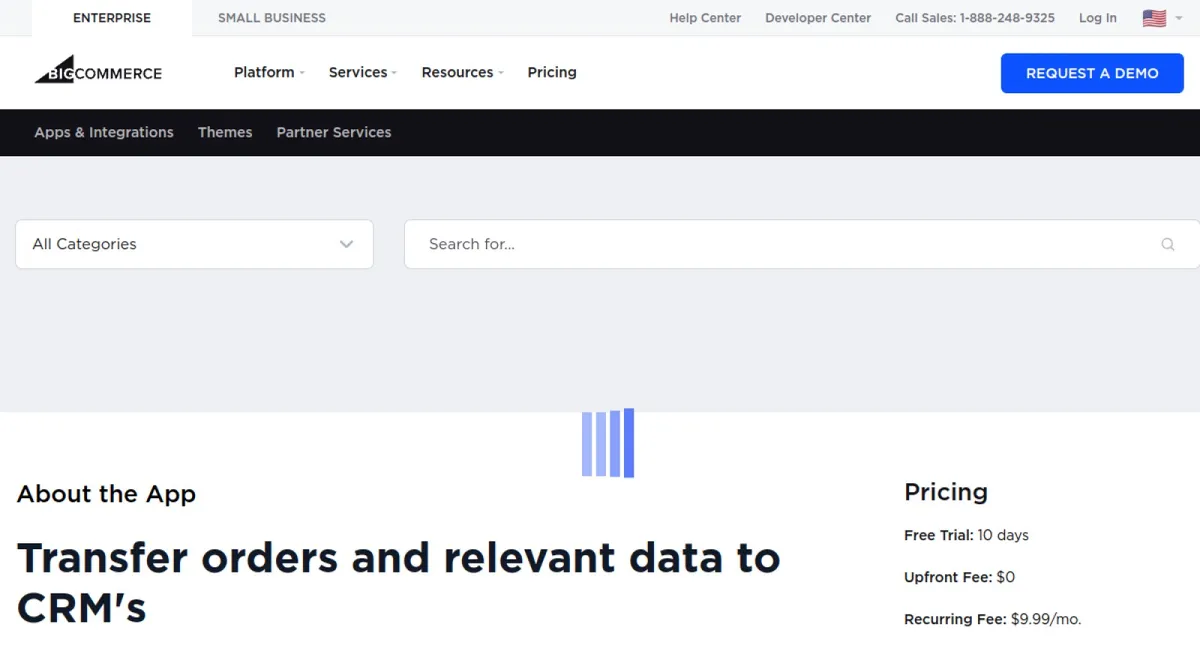Click the Upfront Fee: $0 text
The width and height of the screenshot is (1200, 650).
point(959,577)
